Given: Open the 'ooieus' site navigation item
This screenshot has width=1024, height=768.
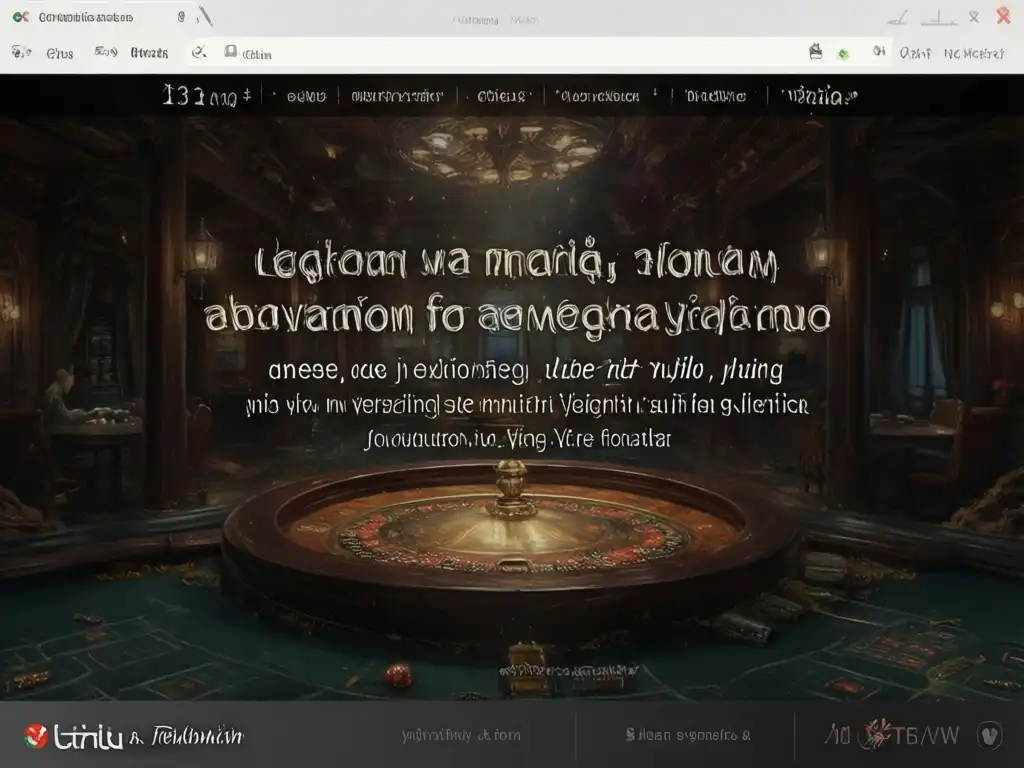Looking at the screenshot, I should [501, 97].
